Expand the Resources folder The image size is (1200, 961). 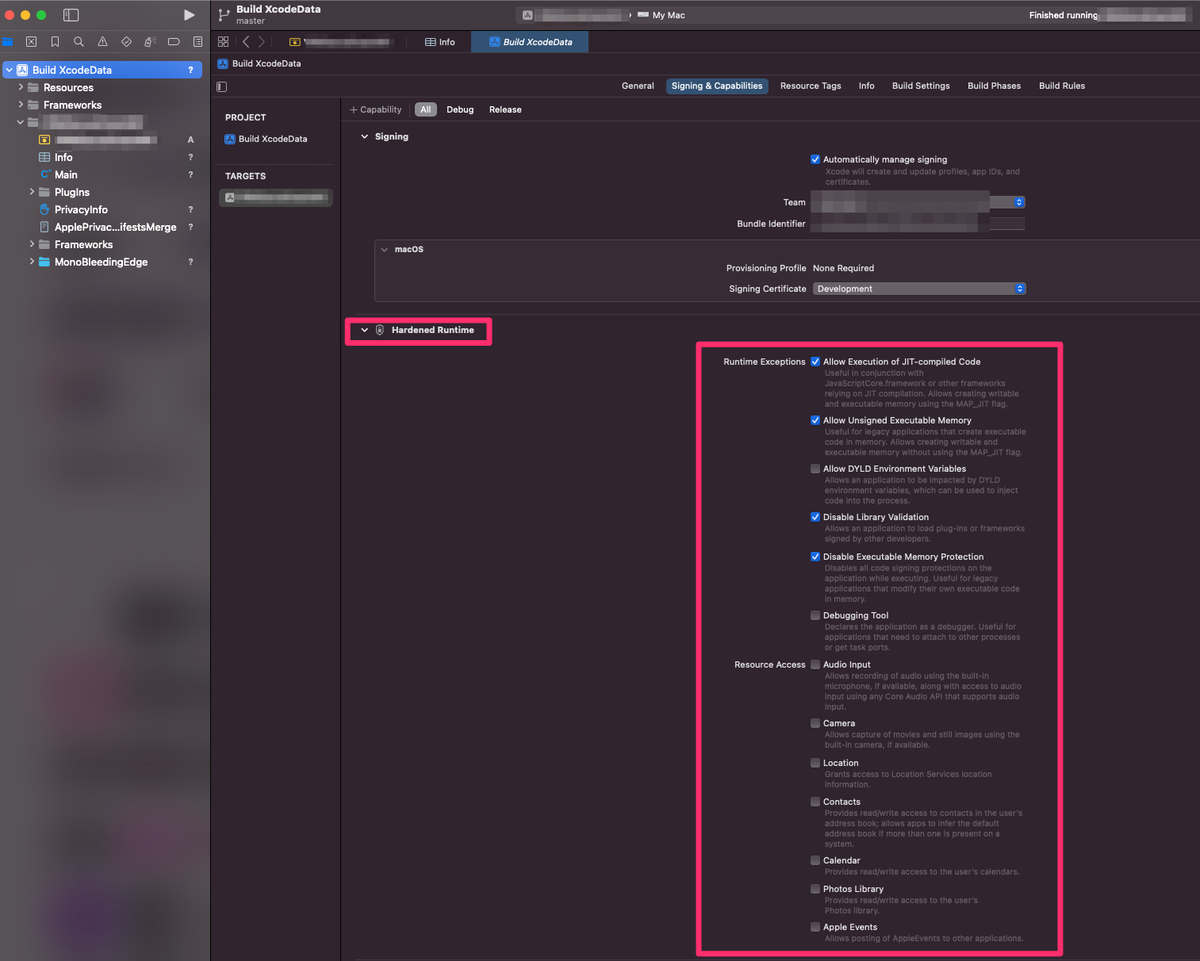(20, 88)
